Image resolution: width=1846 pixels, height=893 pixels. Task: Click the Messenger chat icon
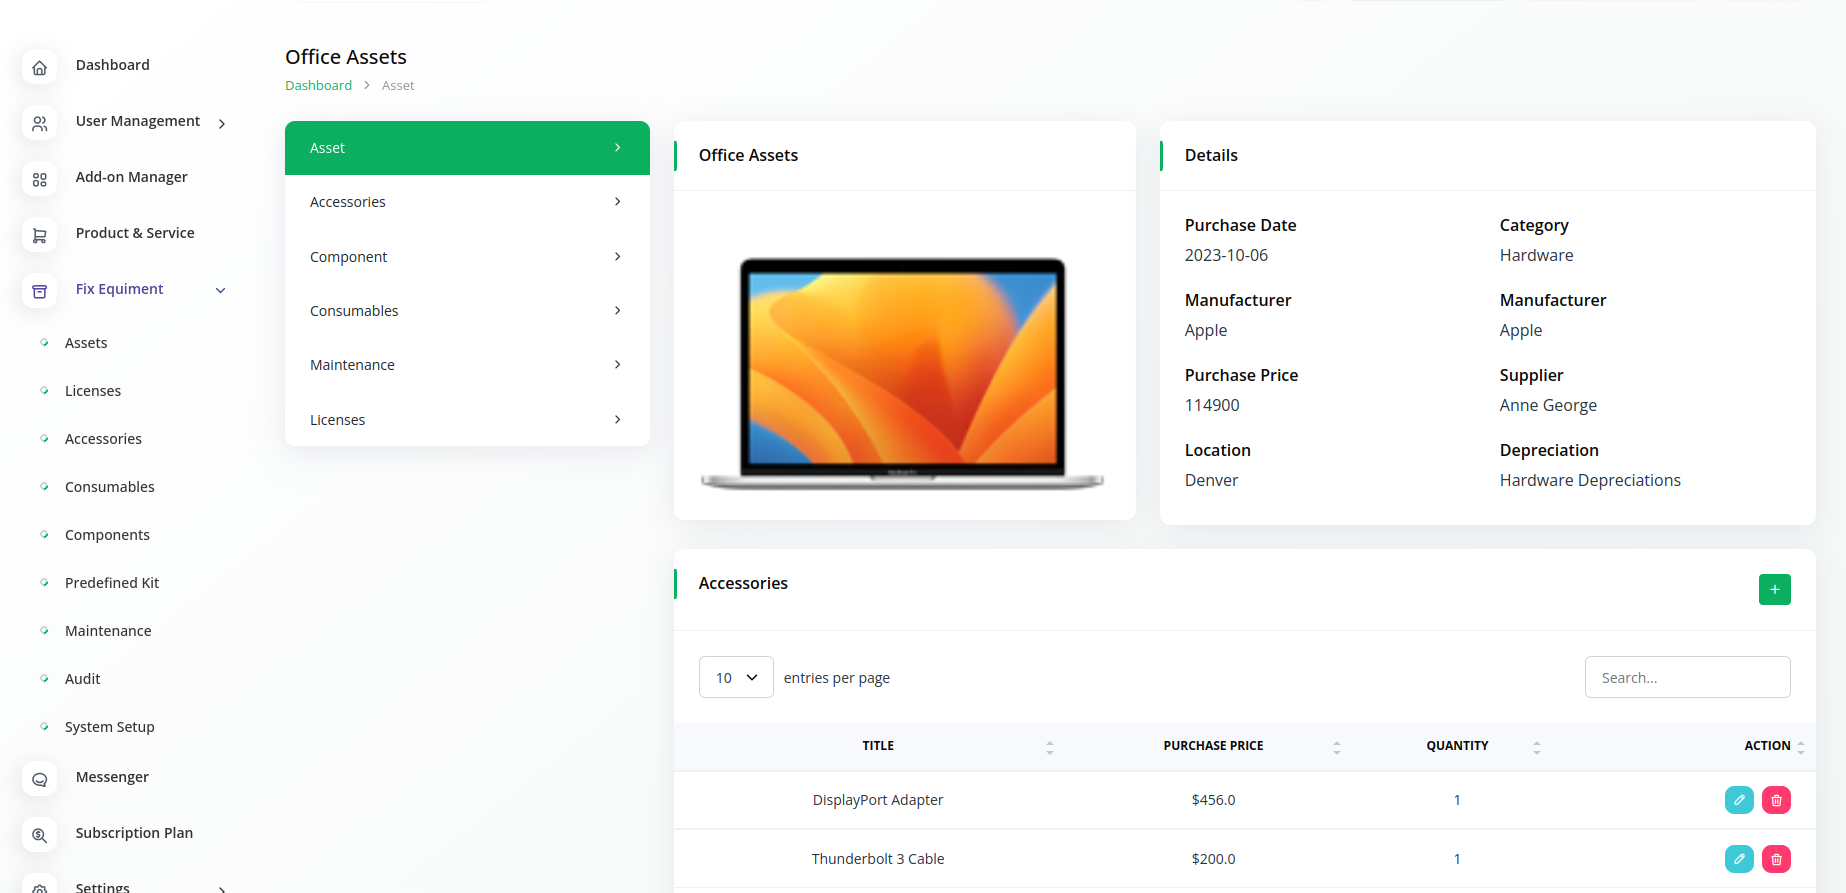(39, 780)
